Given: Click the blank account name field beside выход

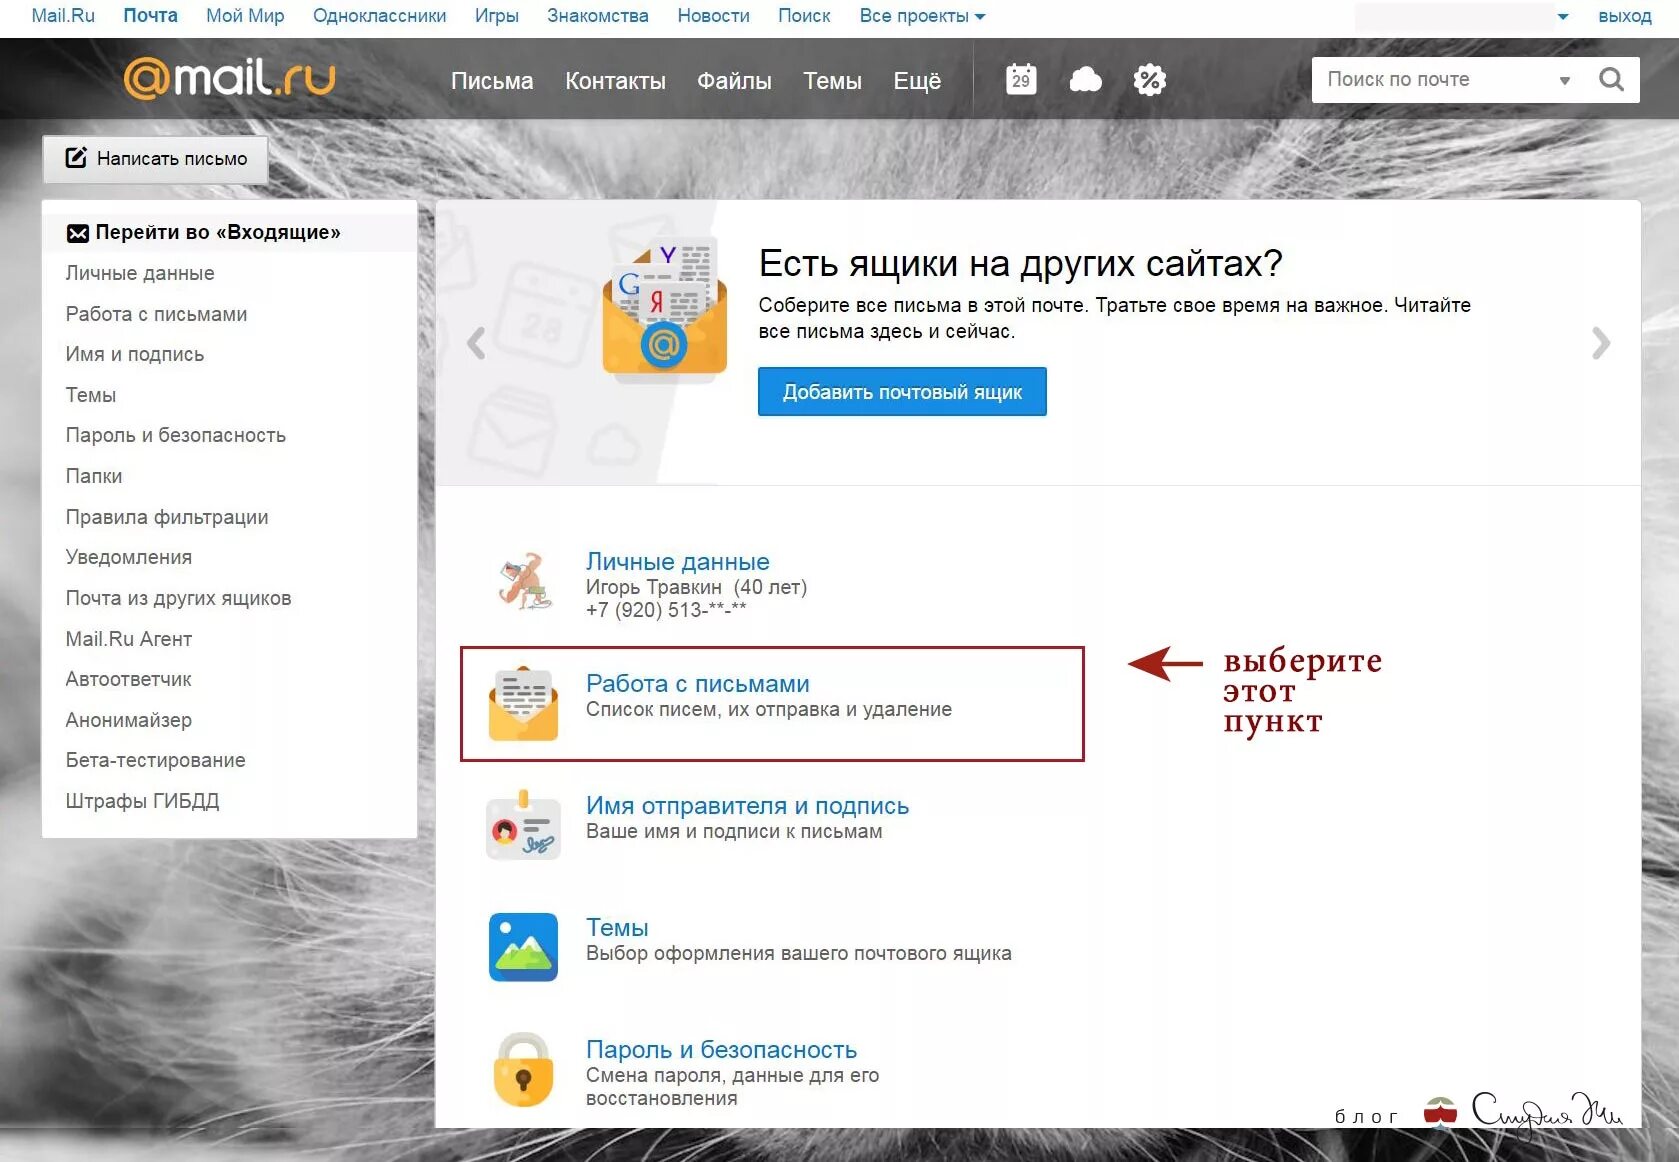Looking at the screenshot, I should tap(1454, 16).
